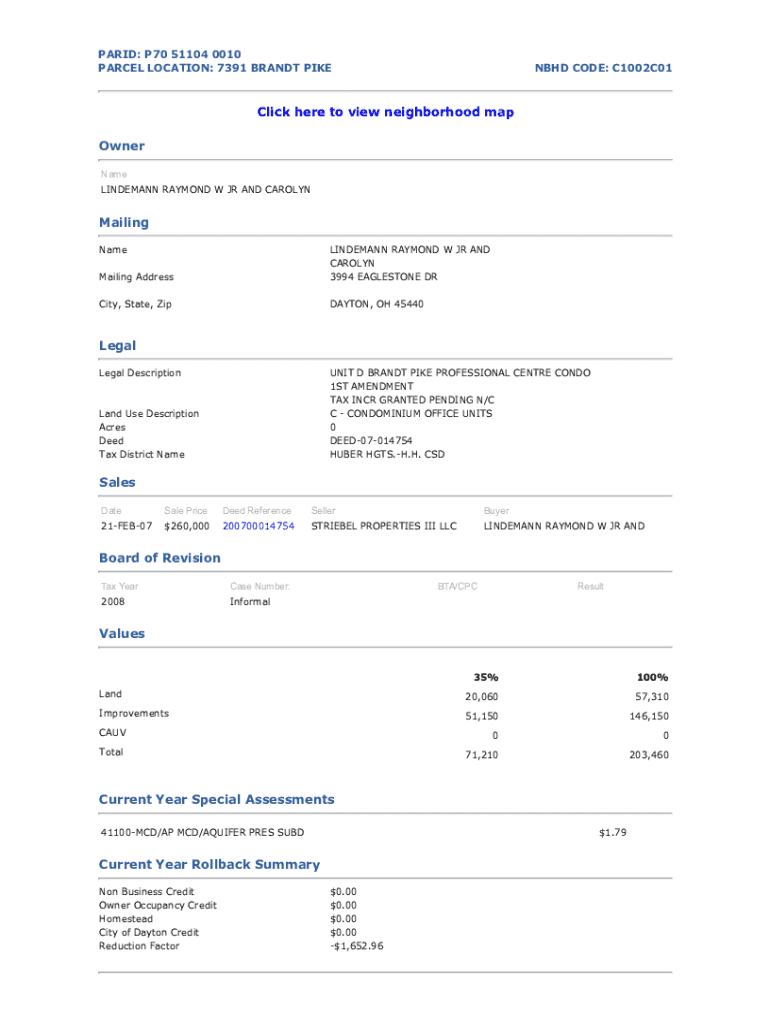Click the Values section heading
Screen dimensions: 770x1024
[121, 633]
